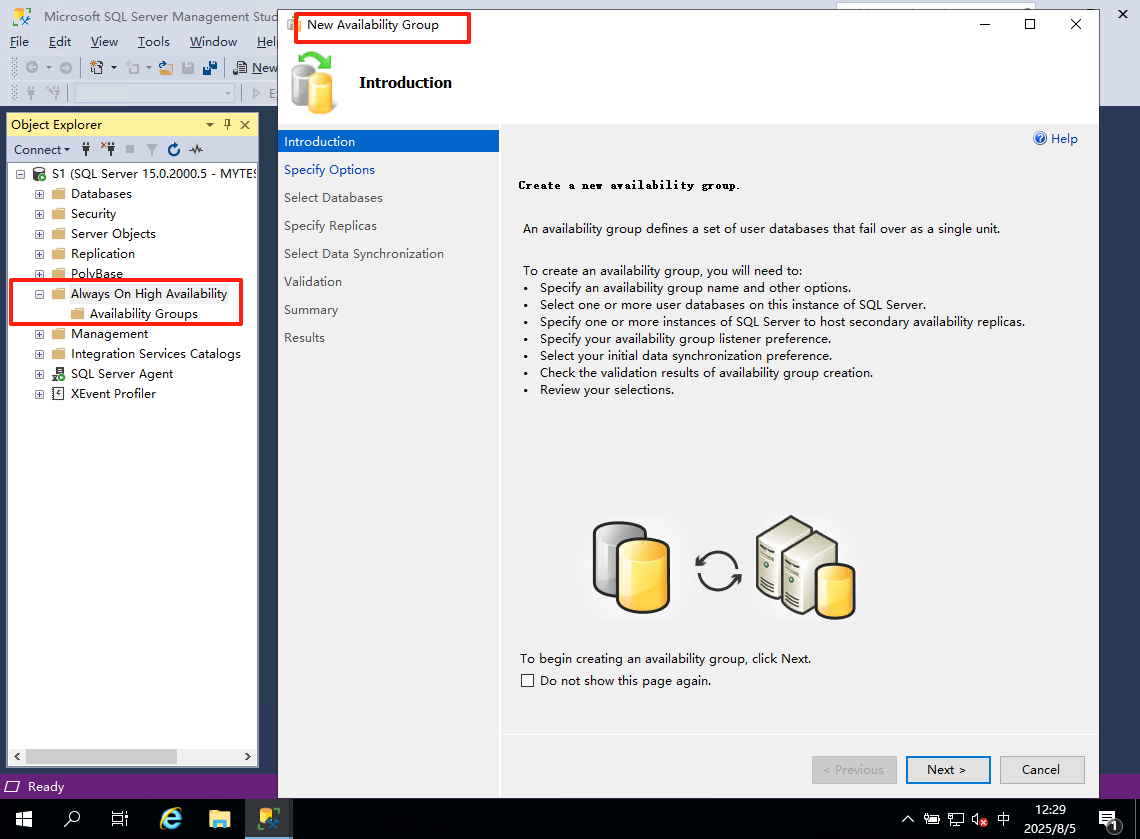Click the Help link in the wizard
1140x839 pixels.
1064,138
